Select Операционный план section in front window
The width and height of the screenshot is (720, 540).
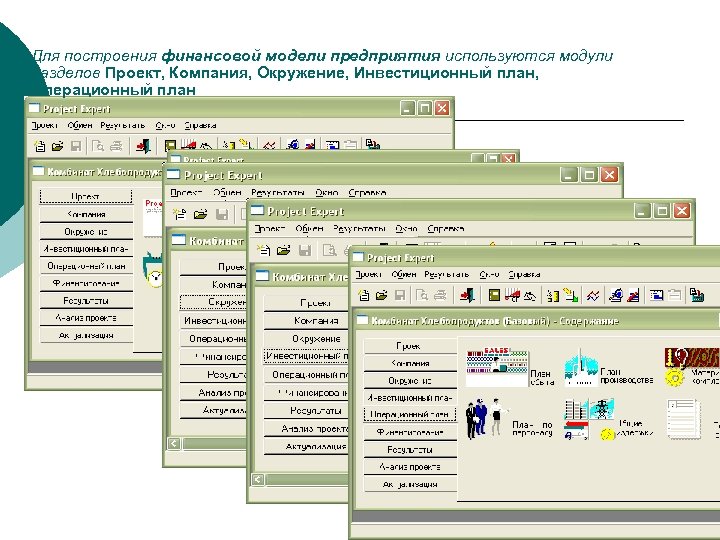coord(410,414)
